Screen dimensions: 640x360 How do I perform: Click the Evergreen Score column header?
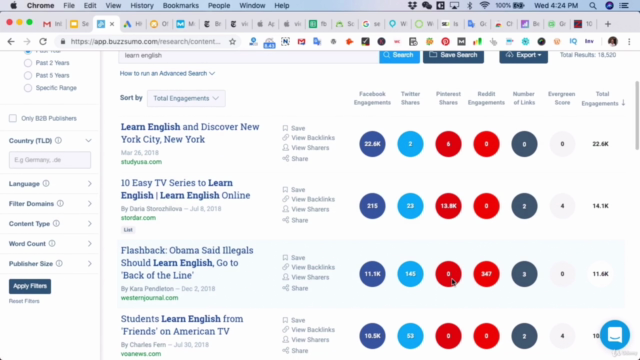point(562,98)
